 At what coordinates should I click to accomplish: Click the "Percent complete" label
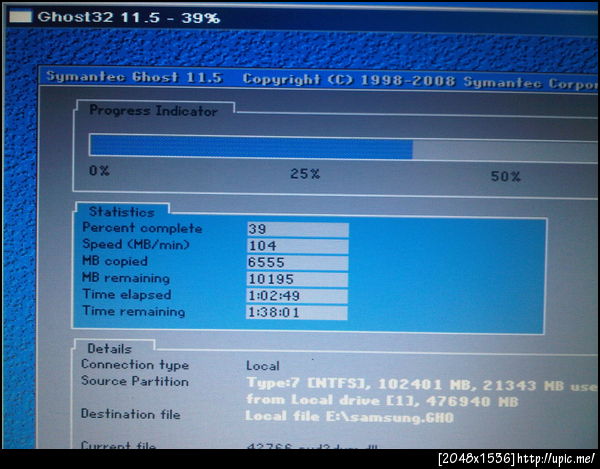click(142, 228)
